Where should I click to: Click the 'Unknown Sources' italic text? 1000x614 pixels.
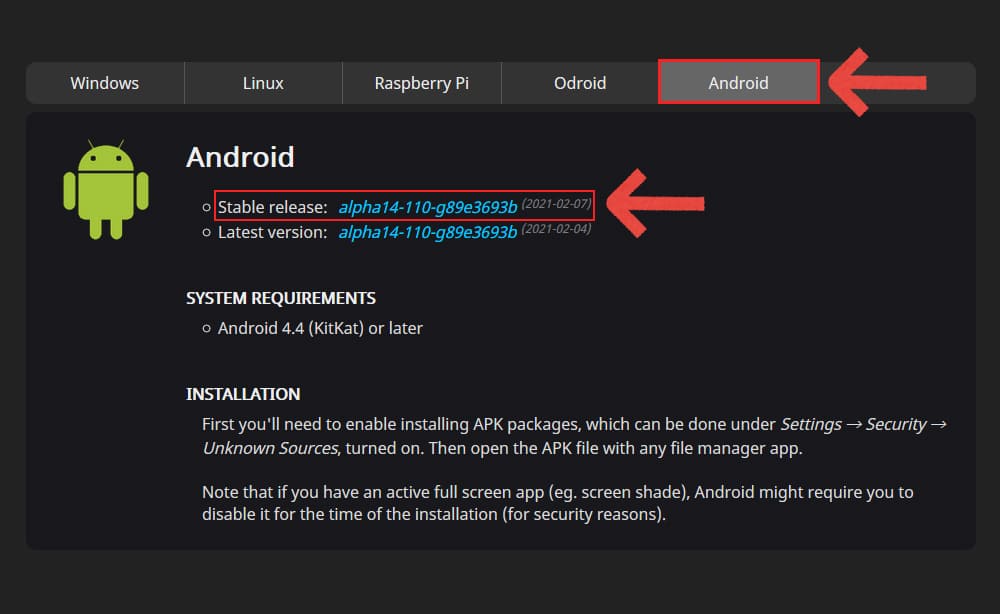point(270,448)
